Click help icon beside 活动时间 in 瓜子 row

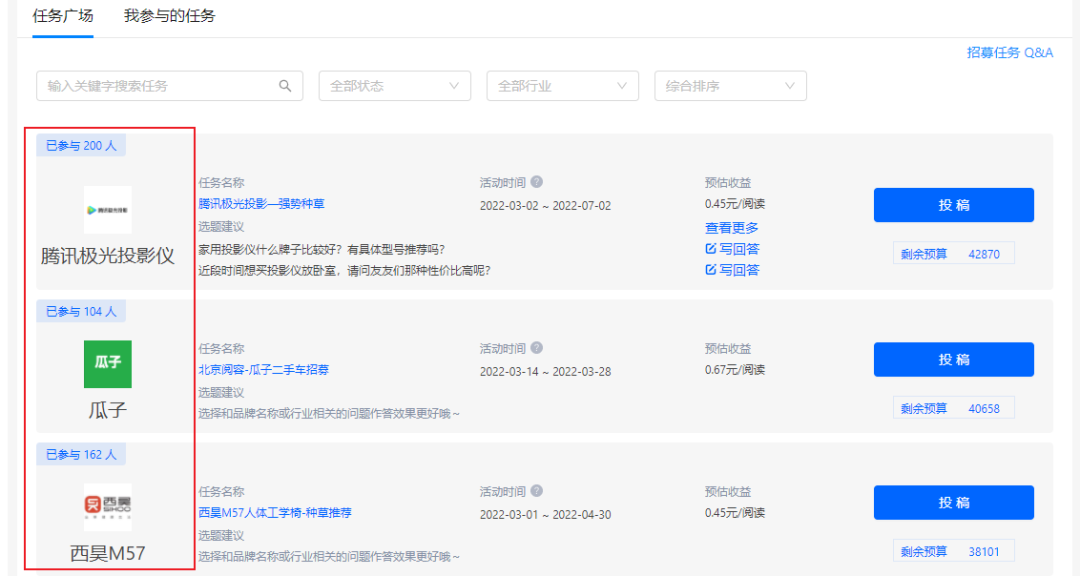[x=537, y=348]
